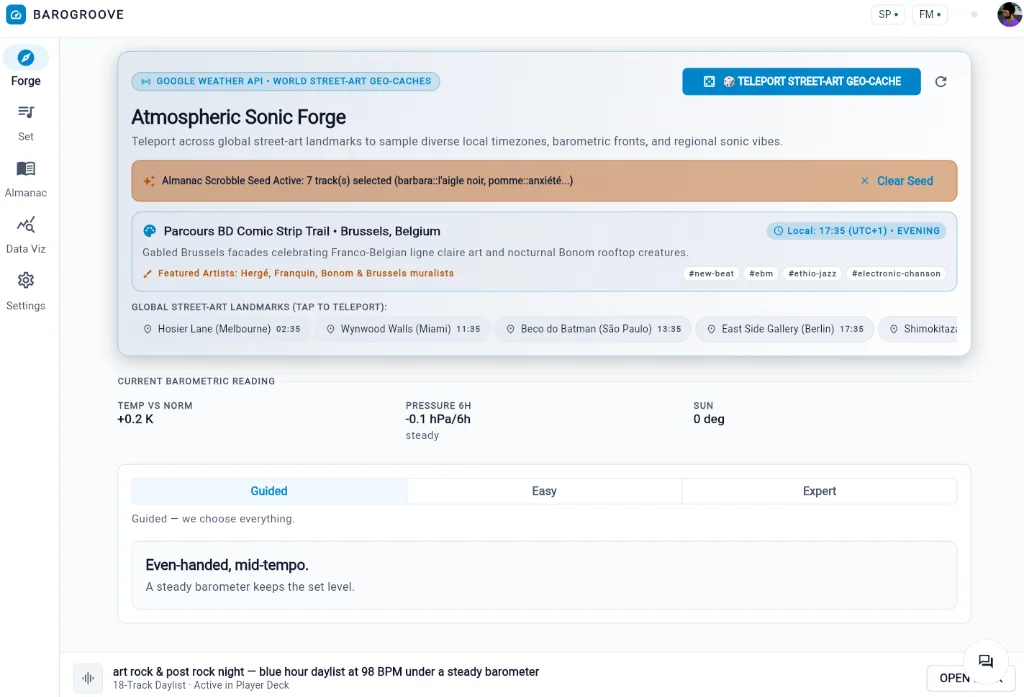Click Teleport Street-Art Geo-Cache button
1024x697 pixels.
tap(801, 82)
